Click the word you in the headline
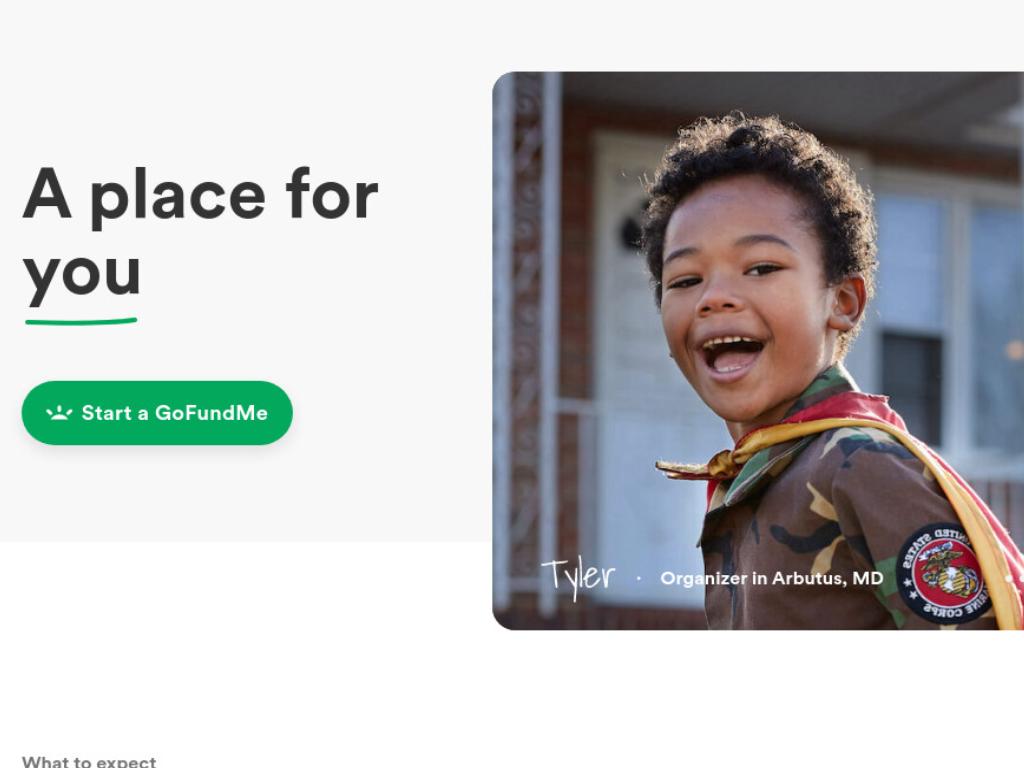This screenshot has height=768, width=1024. pos(82,274)
